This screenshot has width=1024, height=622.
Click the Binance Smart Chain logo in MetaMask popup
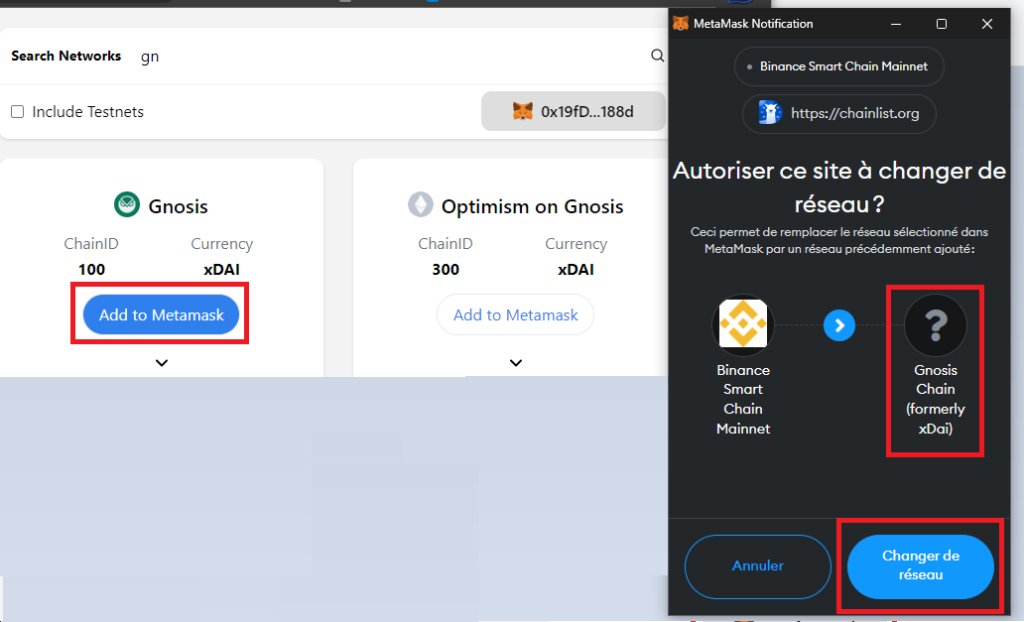click(743, 324)
